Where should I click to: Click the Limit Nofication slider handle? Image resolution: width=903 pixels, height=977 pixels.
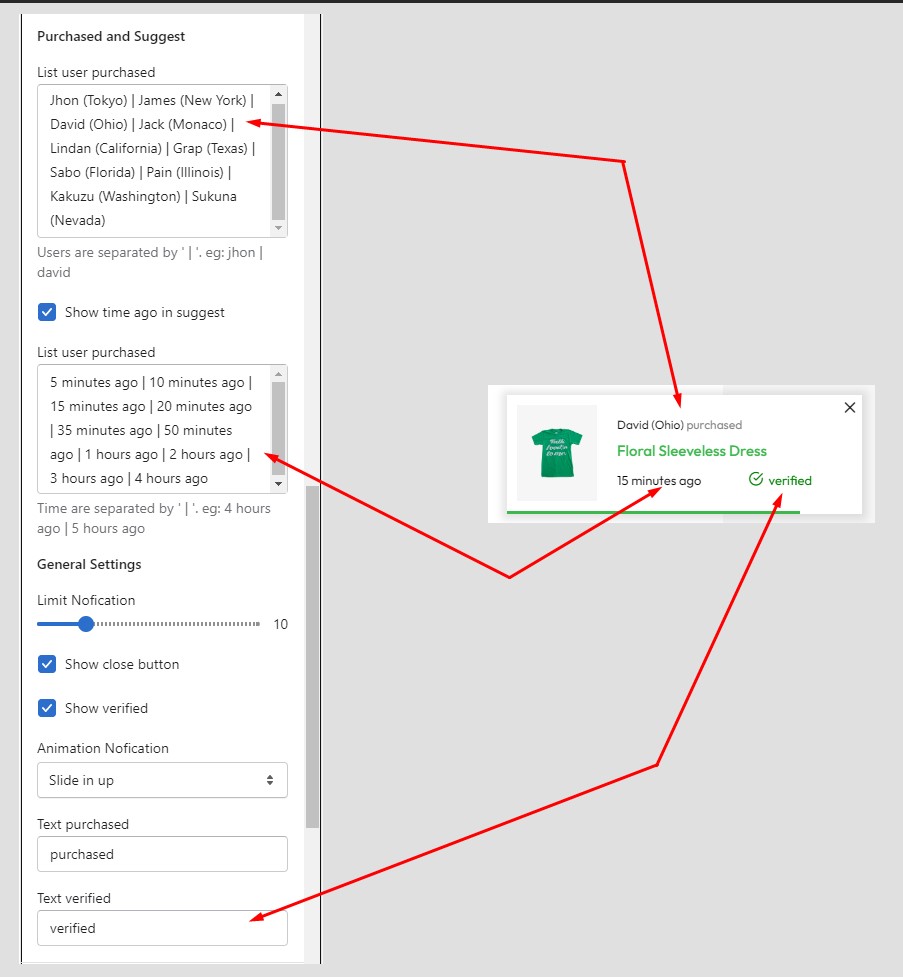(86, 624)
